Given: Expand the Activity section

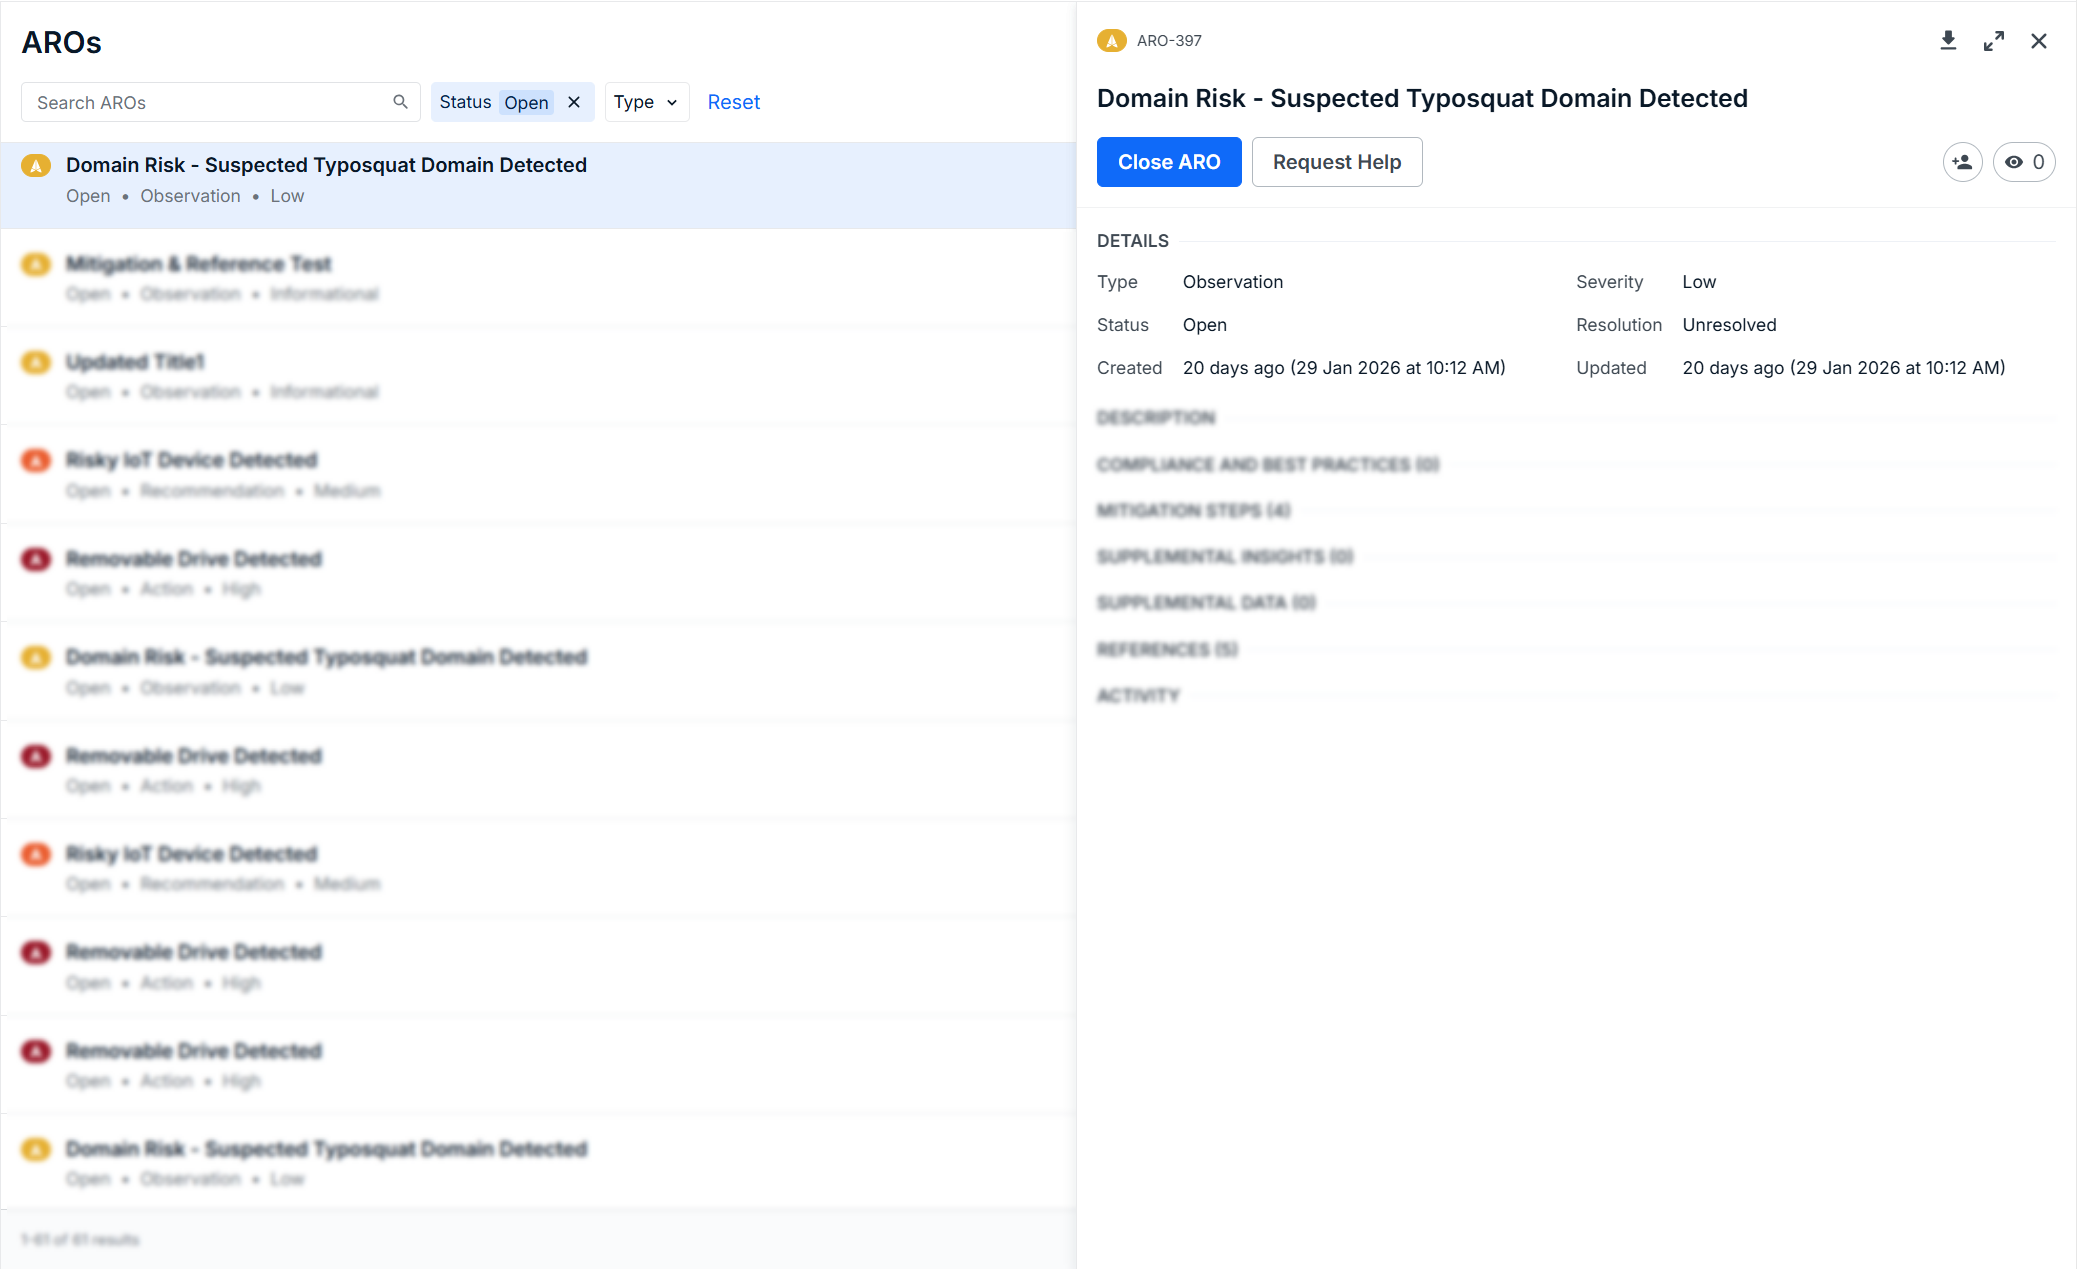Looking at the screenshot, I should [x=1138, y=696].
